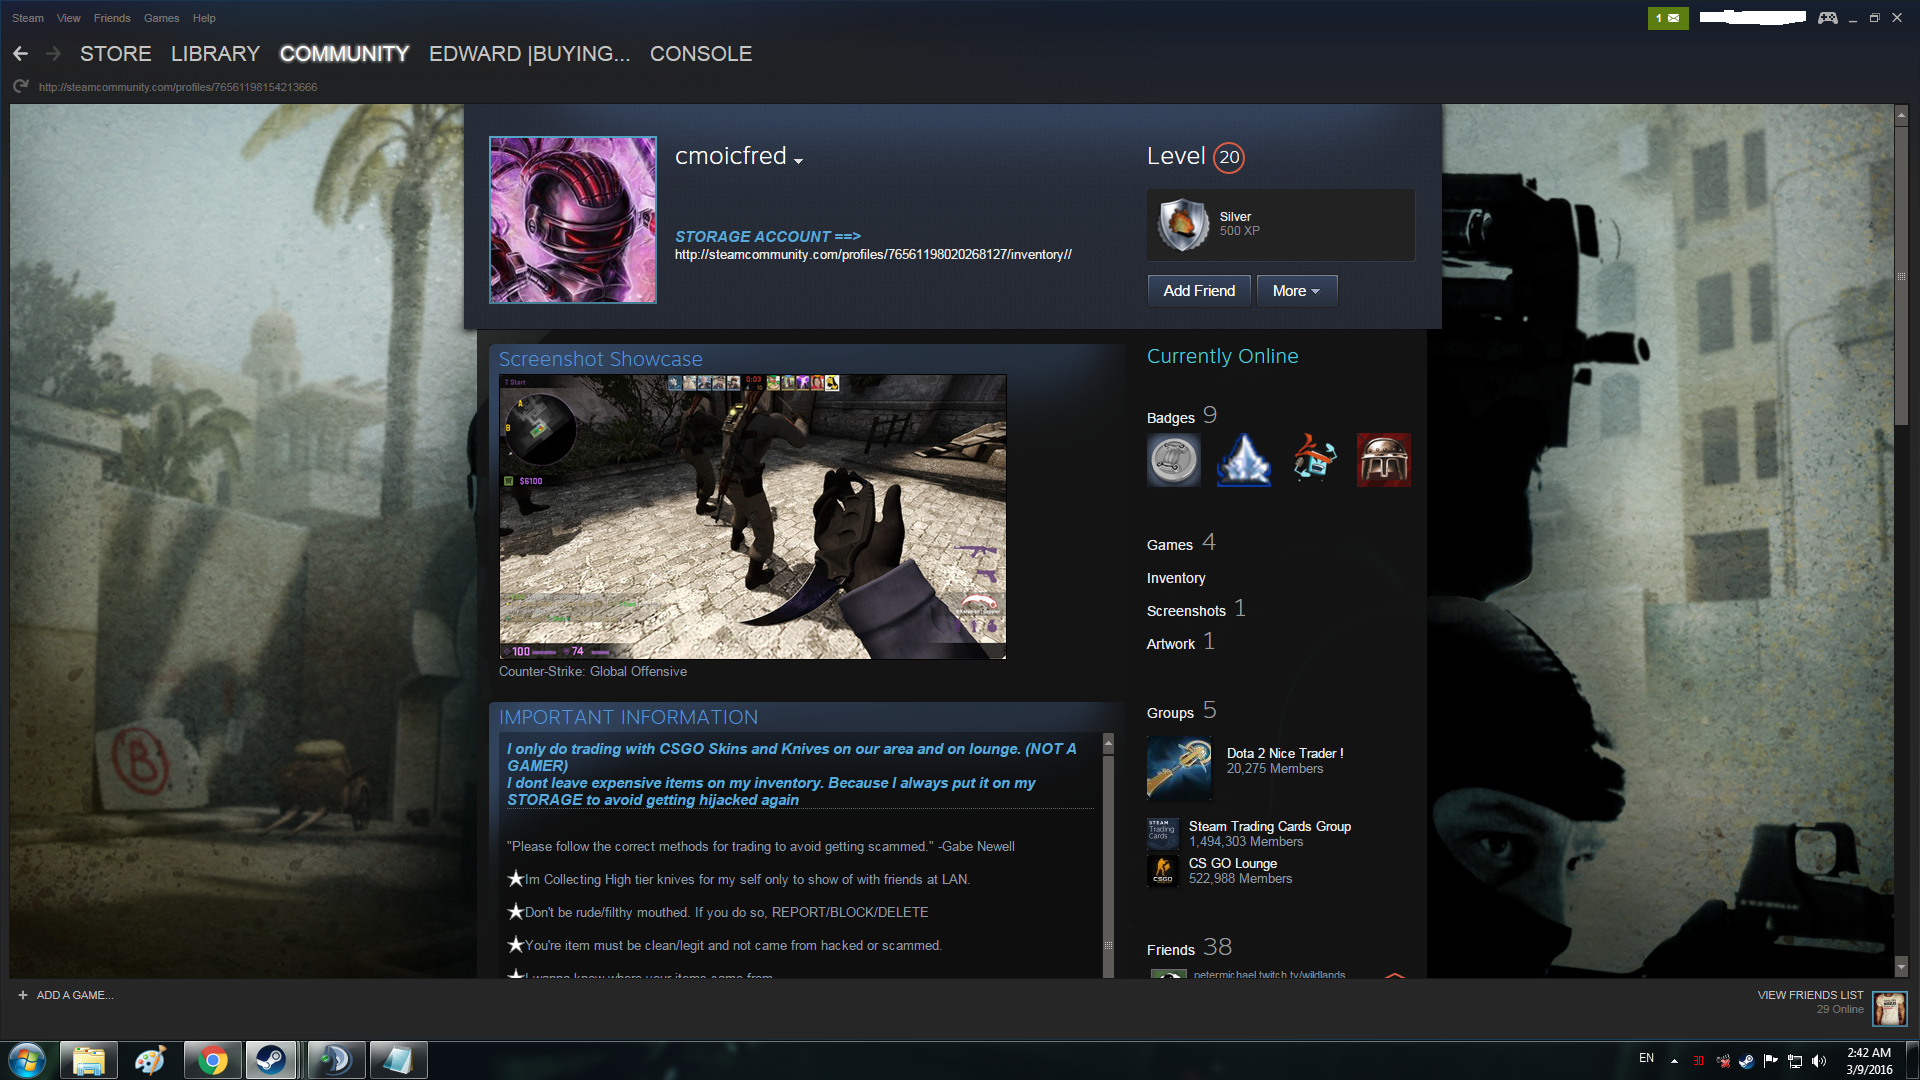Open the CS:GO screenshot showcase thumbnail

coord(752,516)
